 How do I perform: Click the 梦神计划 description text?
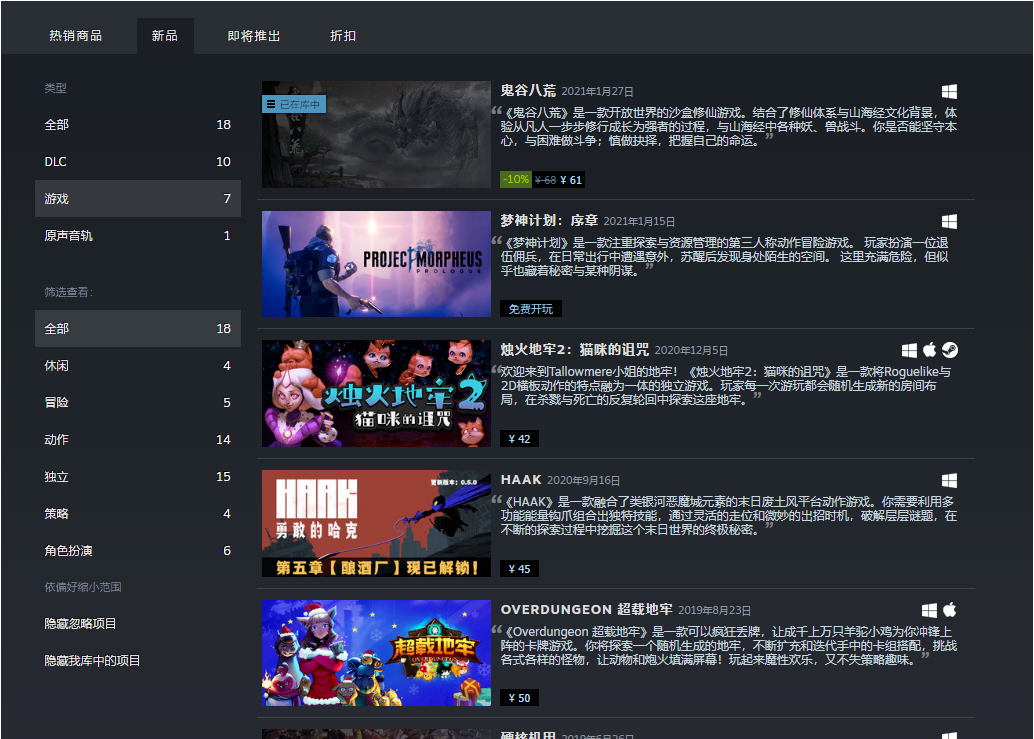[724, 256]
